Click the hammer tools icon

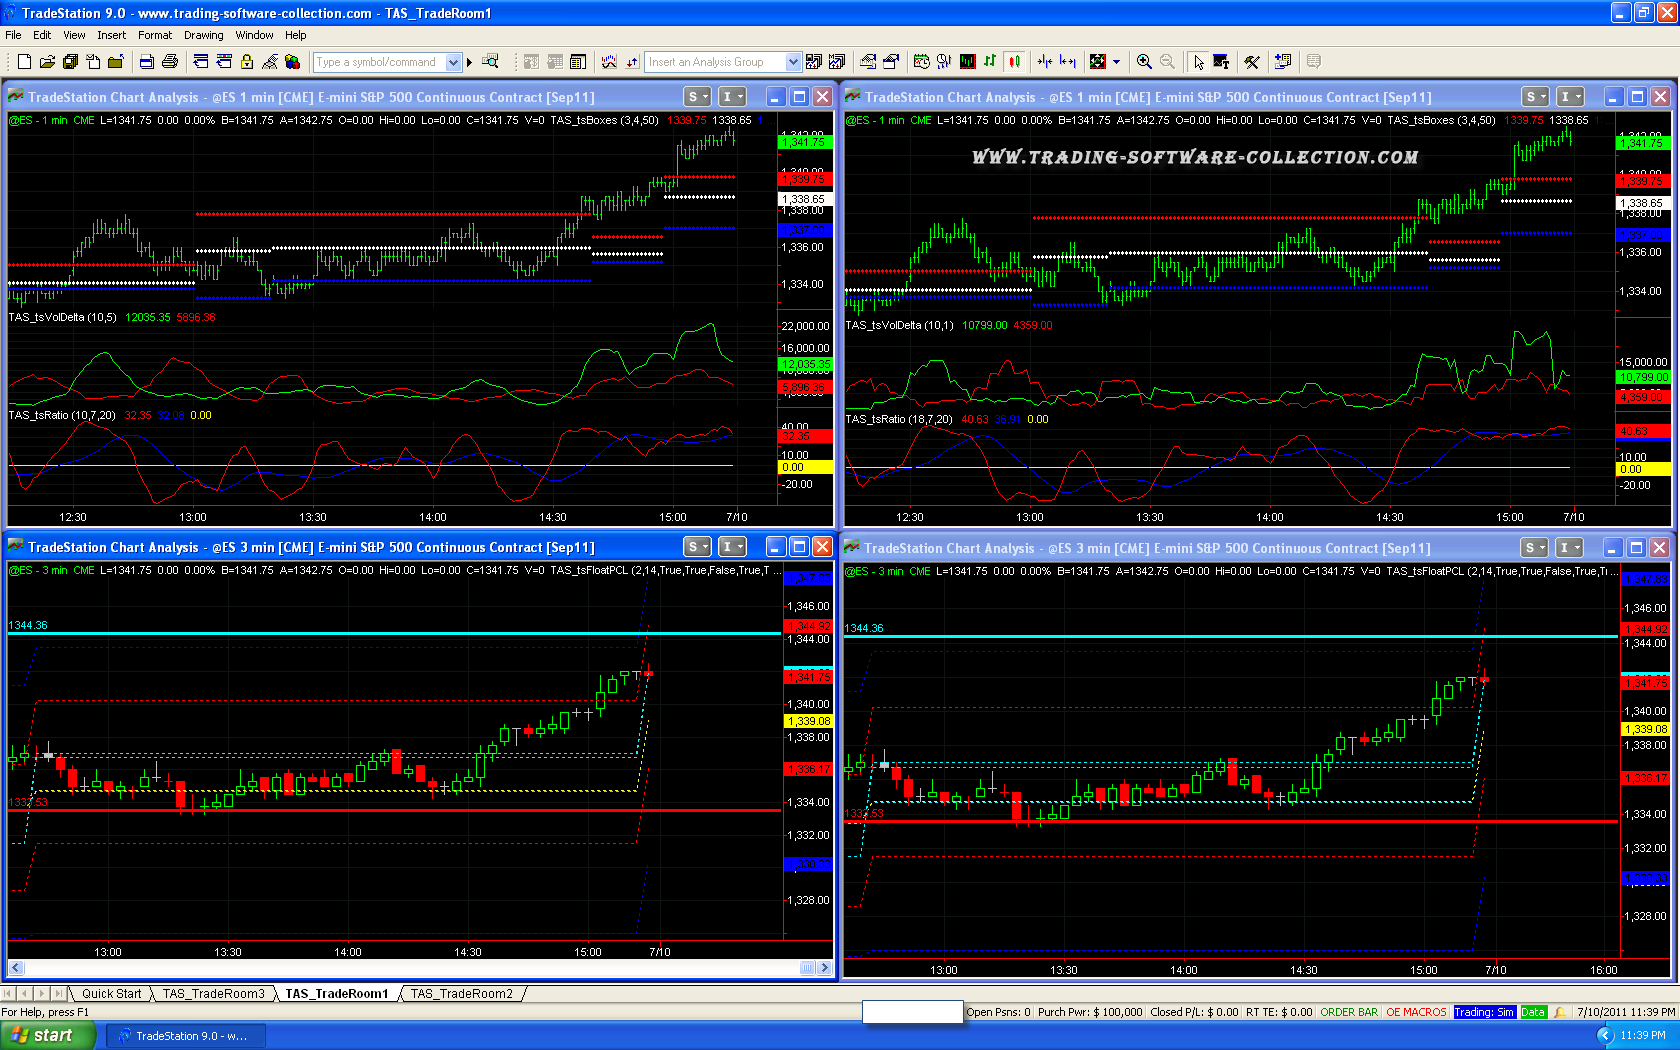click(1252, 62)
